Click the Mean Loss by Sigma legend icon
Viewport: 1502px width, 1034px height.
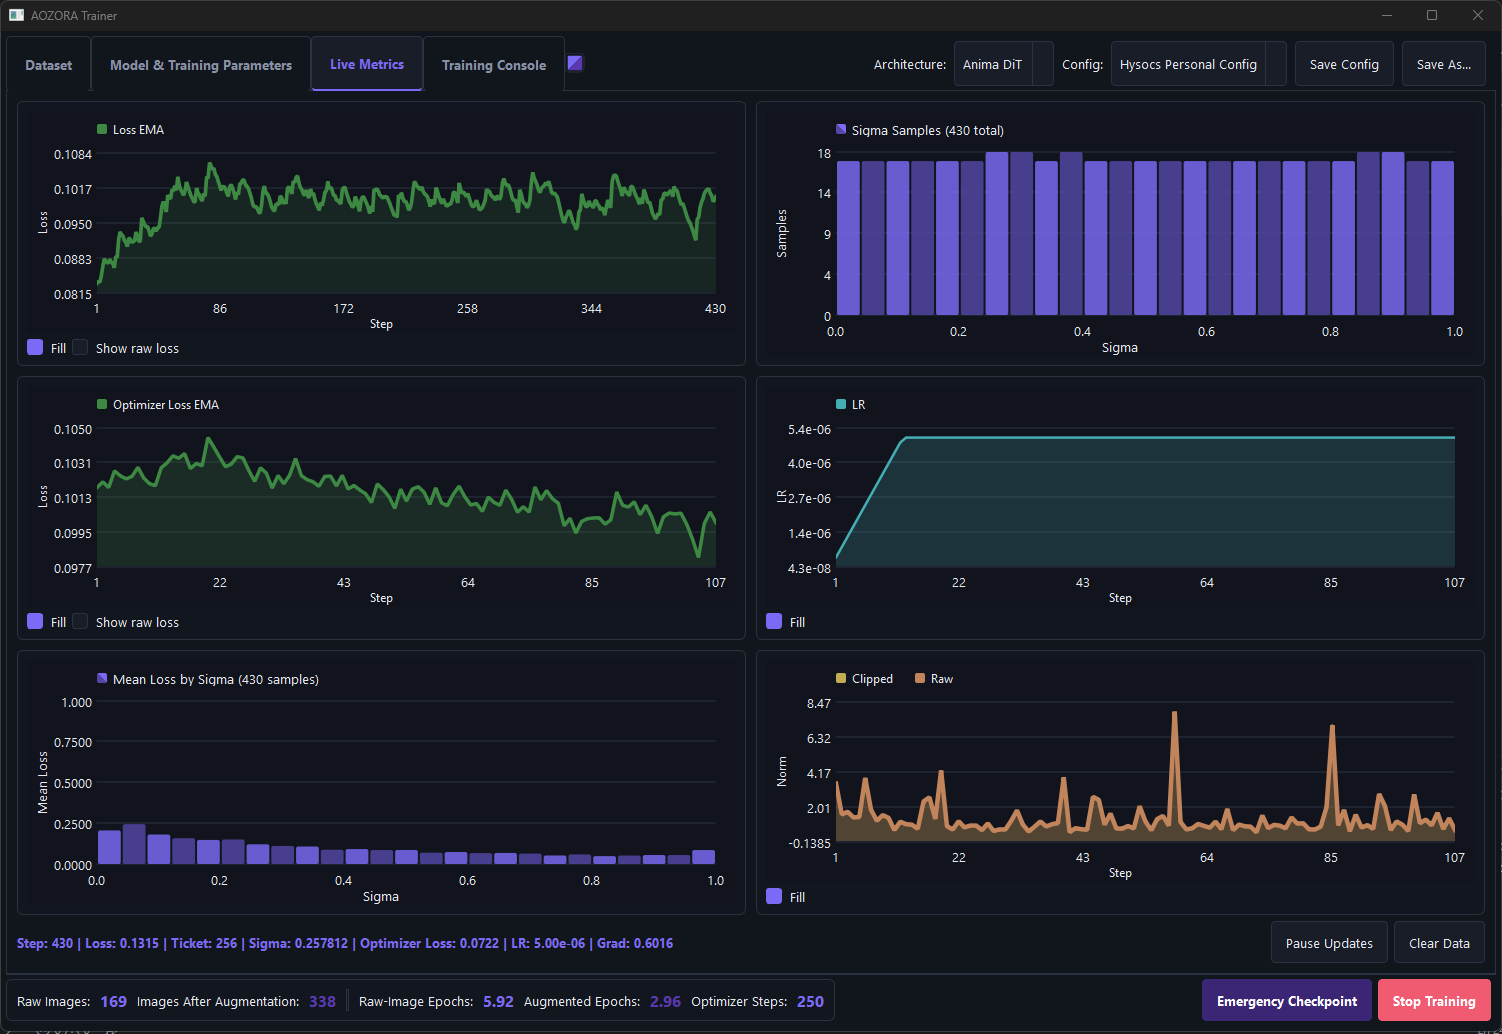(x=102, y=678)
